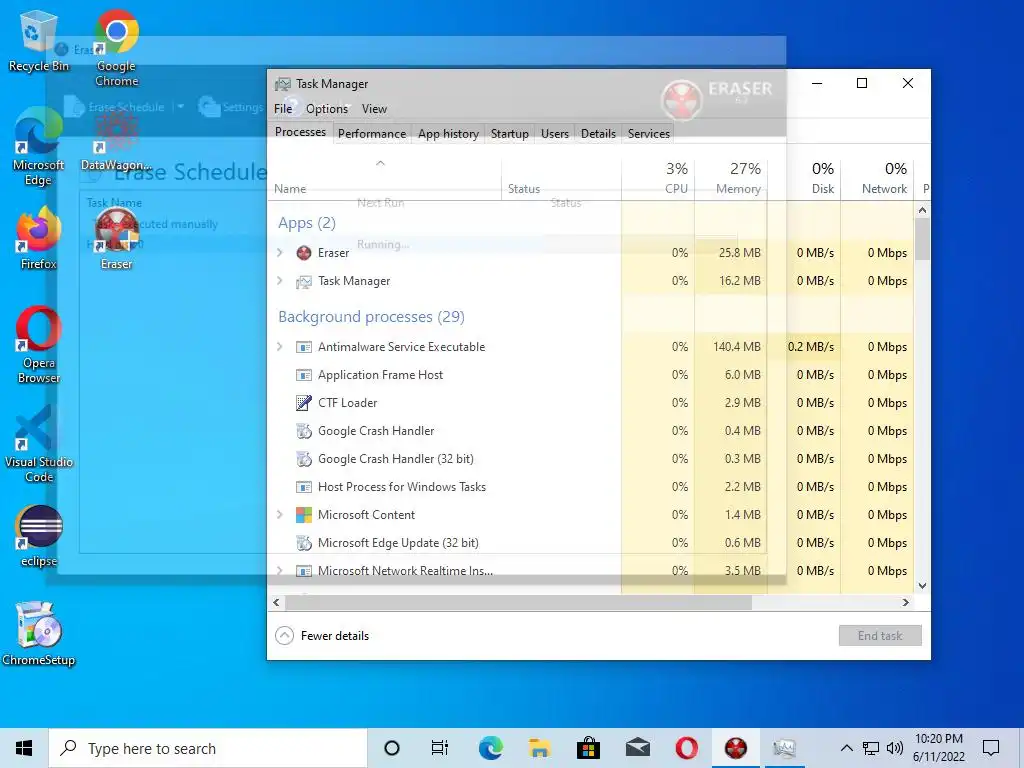The image size is (1024, 768).
Task: Open Task View on taskbar
Action: [x=440, y=748]
